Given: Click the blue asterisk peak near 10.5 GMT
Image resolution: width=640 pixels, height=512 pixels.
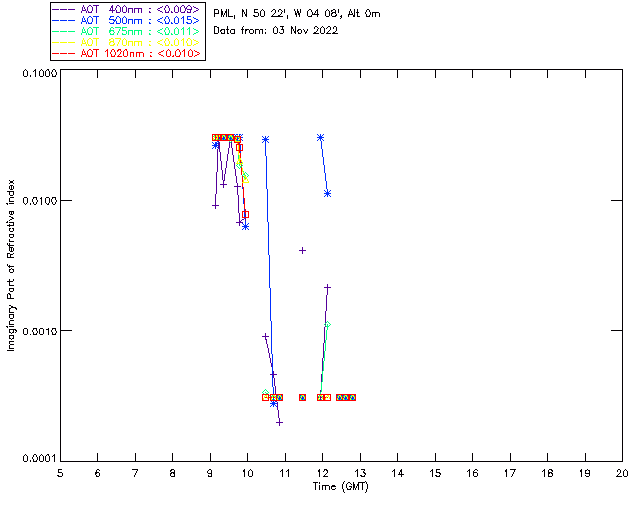Looking at the screenshot, I should point(265,140).
